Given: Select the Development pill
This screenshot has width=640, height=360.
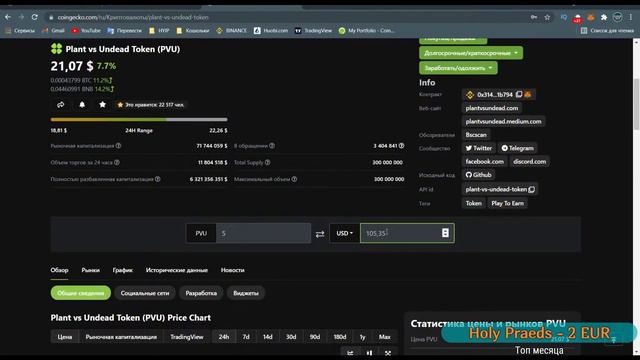Looking at the screenshot, I should pyautogui.click(x=201, y=293).
